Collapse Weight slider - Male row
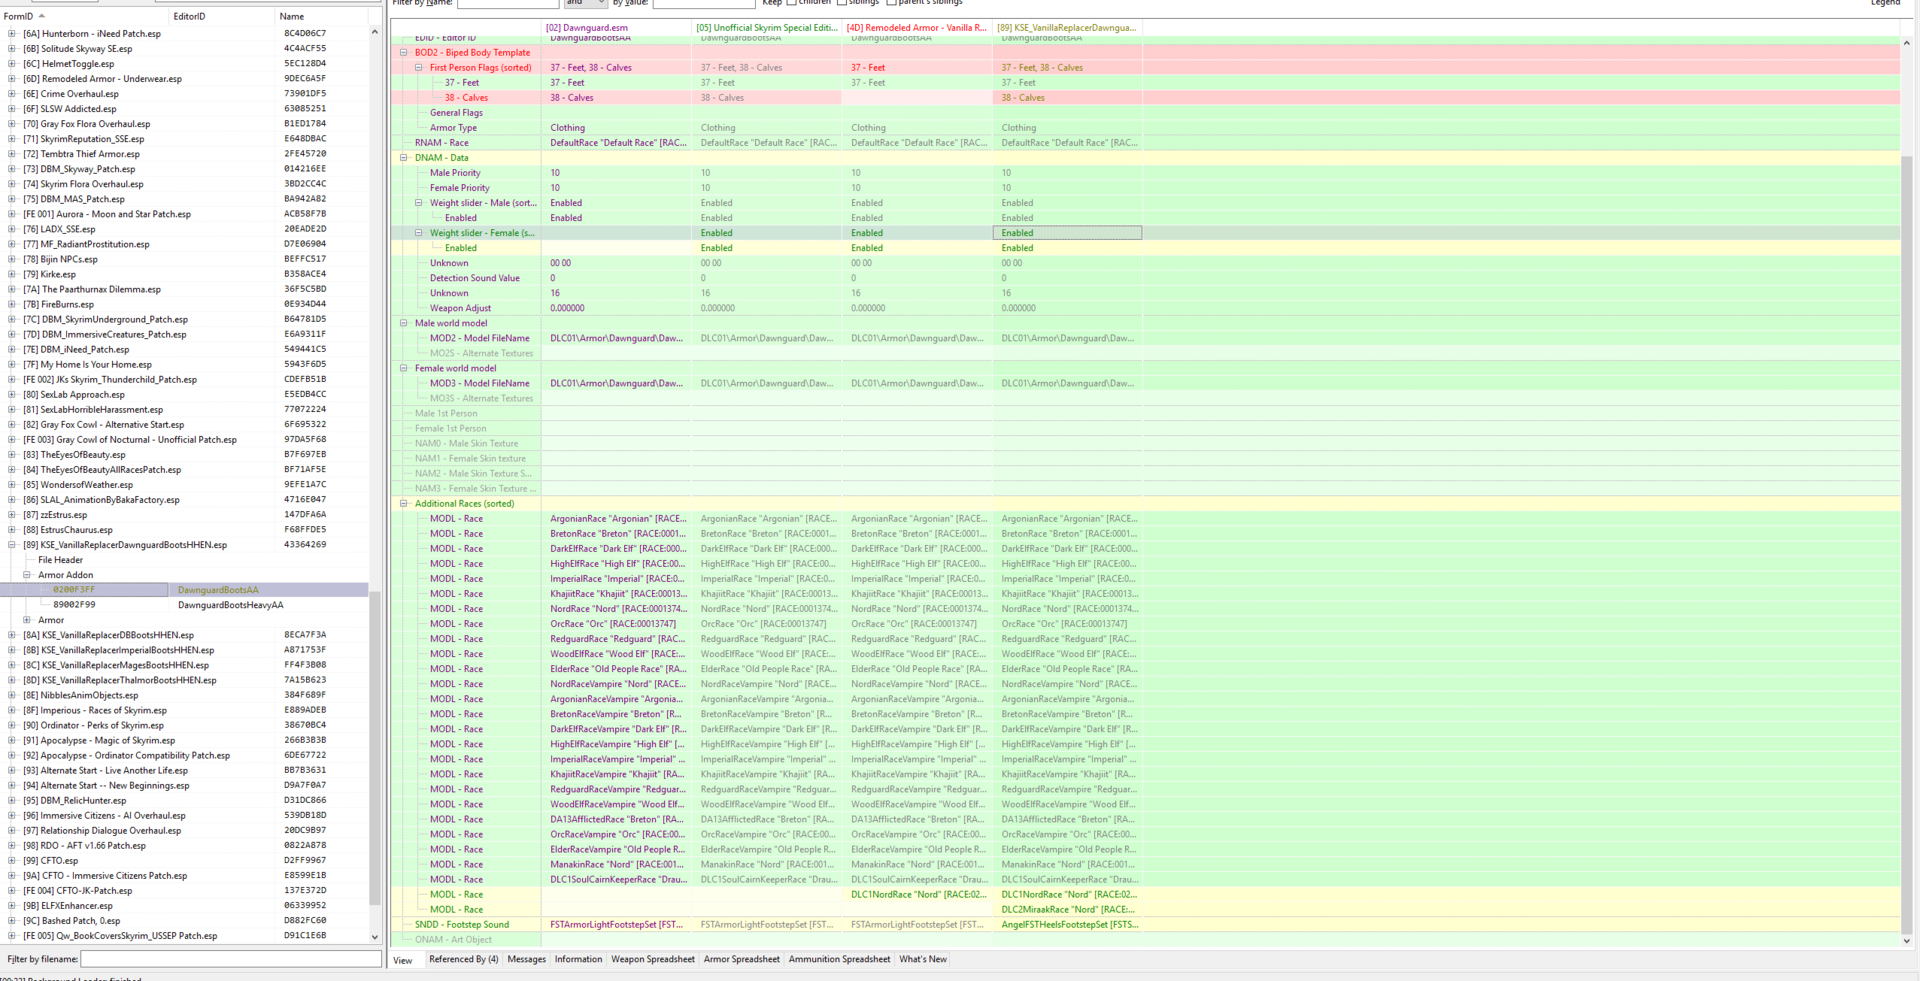 pyautogui.click(x=419, y=202)
